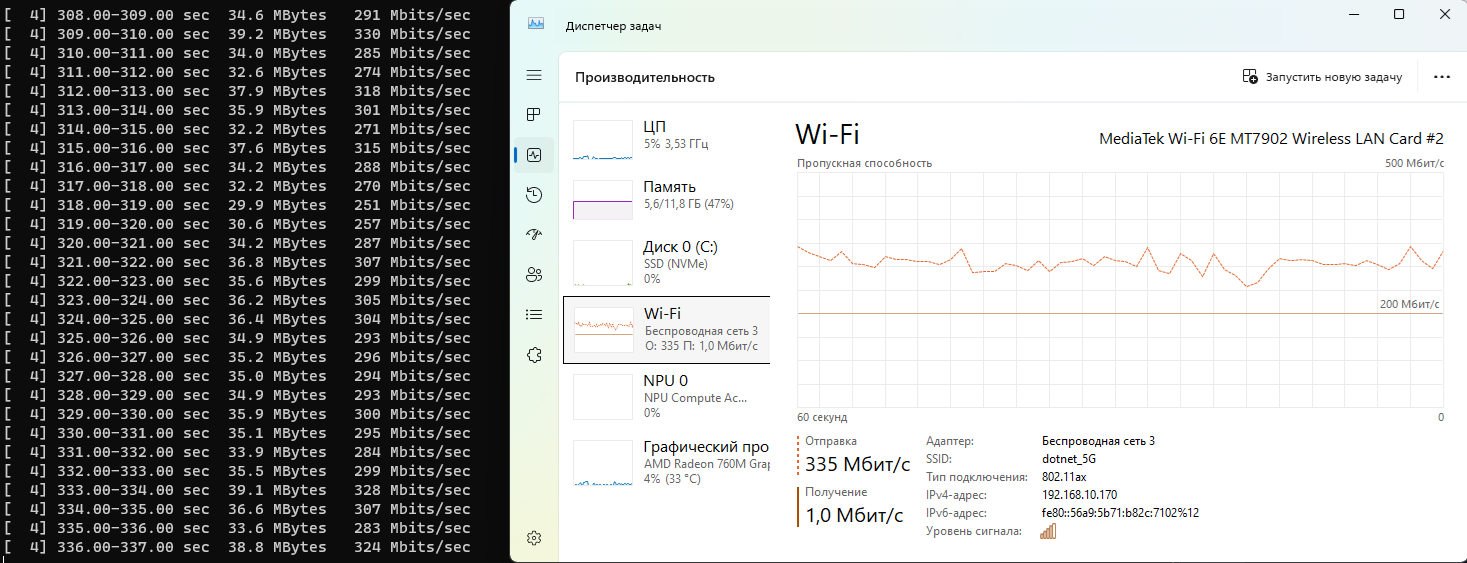Open the hamburger navigation menu
This screenshot has height=563, width=1467.
click(534, 76)
